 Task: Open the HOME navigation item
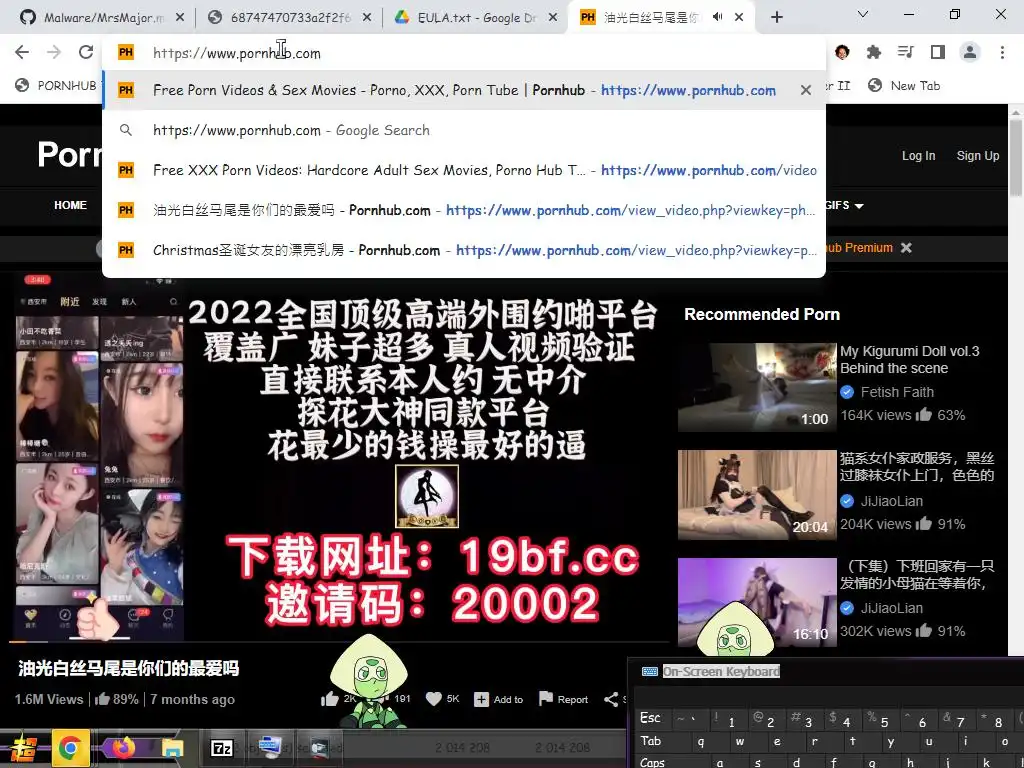click(x=71, y=205)
